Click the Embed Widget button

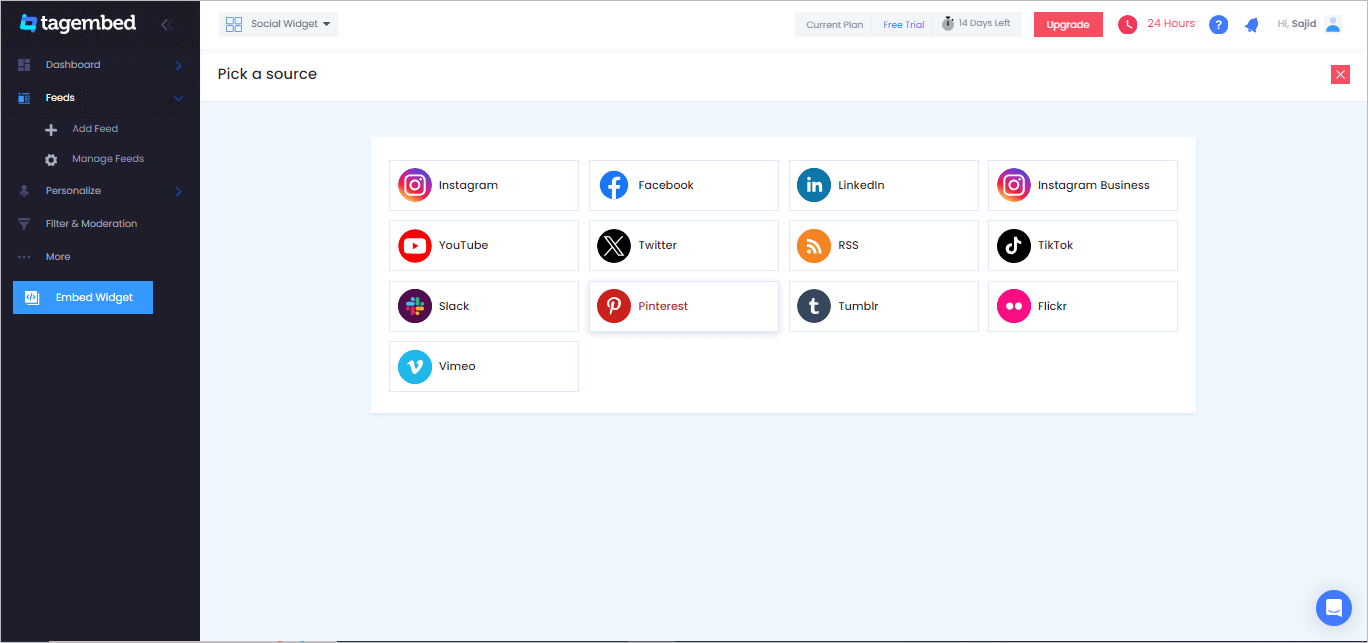(83, 297)
